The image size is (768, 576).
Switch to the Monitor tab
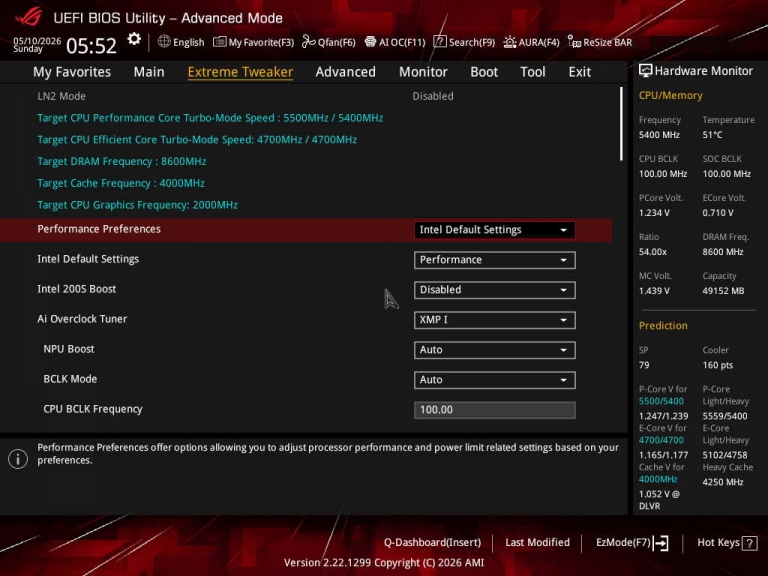(x=423, y=72)
